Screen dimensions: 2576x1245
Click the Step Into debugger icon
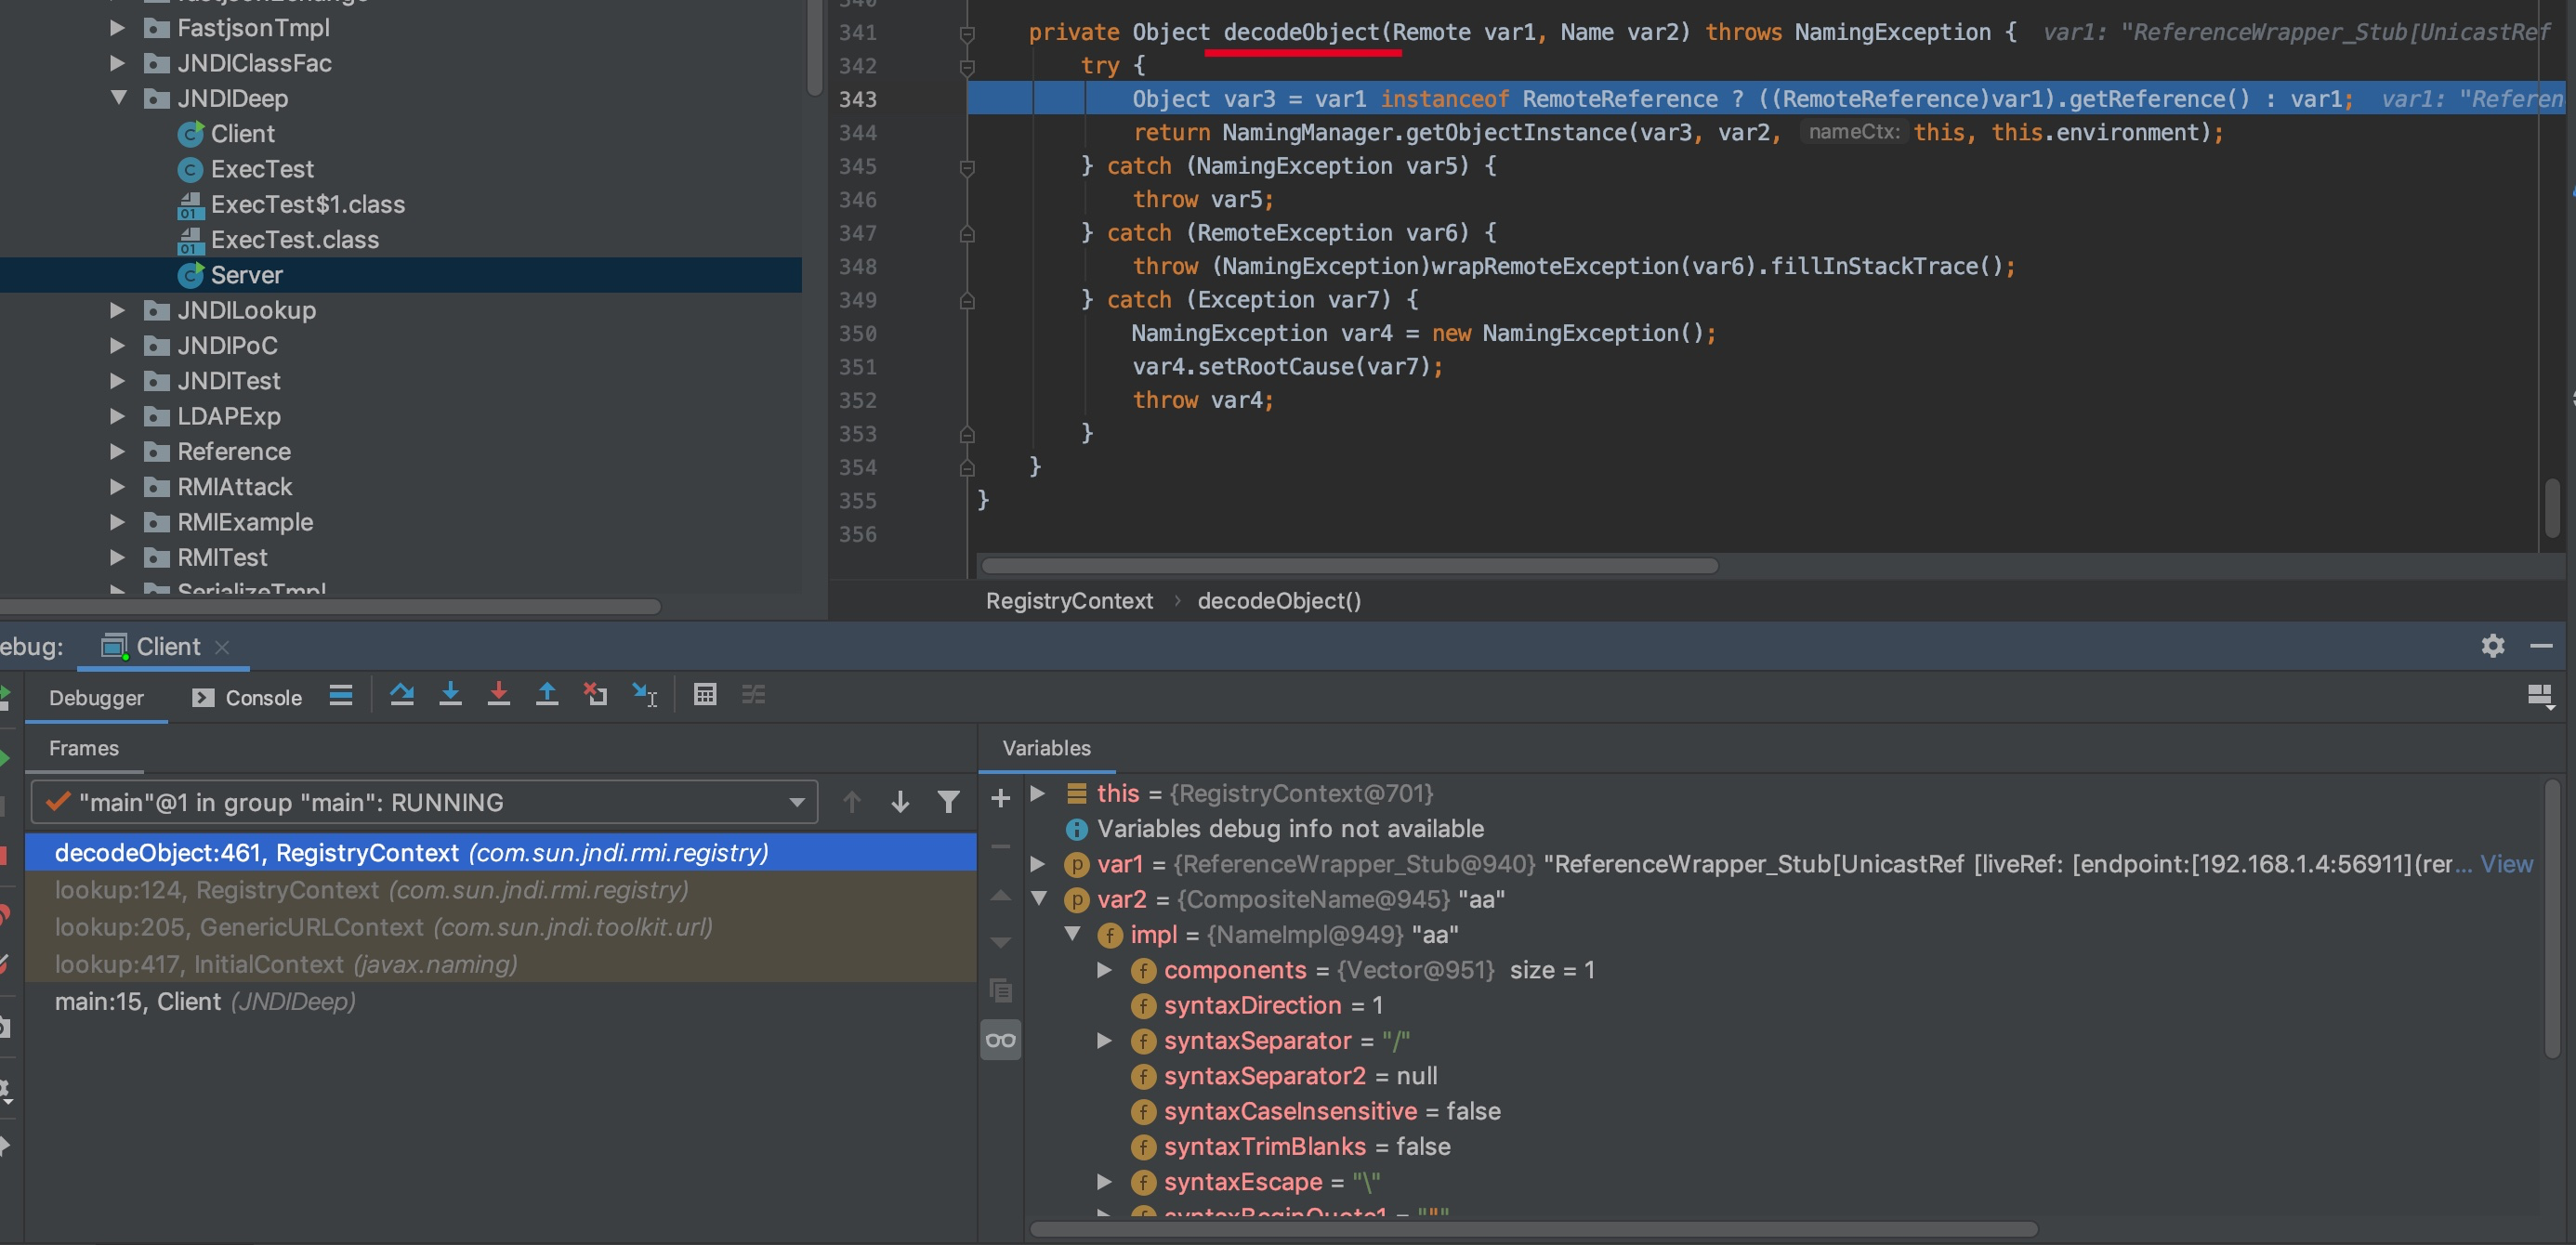[450, 695]
